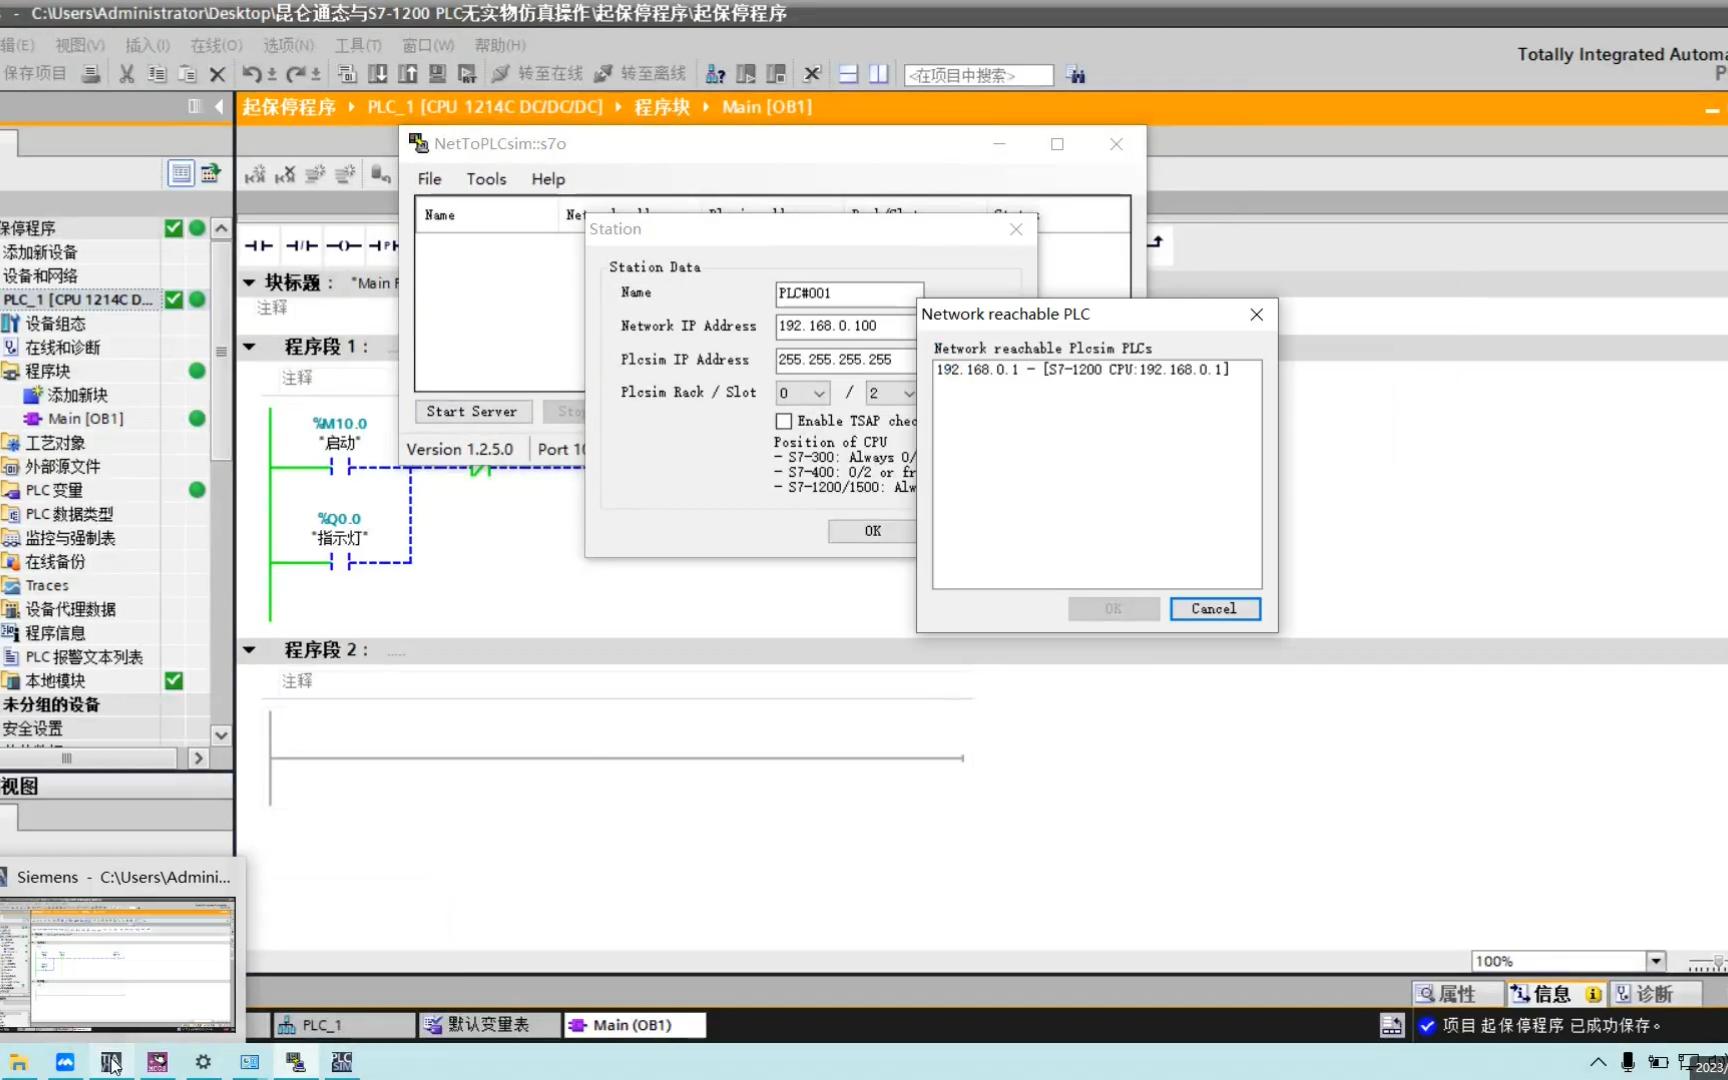Open the 默认变量表 tab at bottom
Screen dimensions: 1728x1080
[x=489, y=1025]
